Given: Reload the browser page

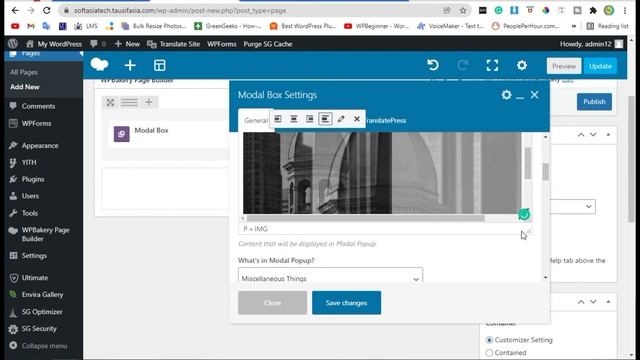Looking at the screenshot, I should pos(47,10).
